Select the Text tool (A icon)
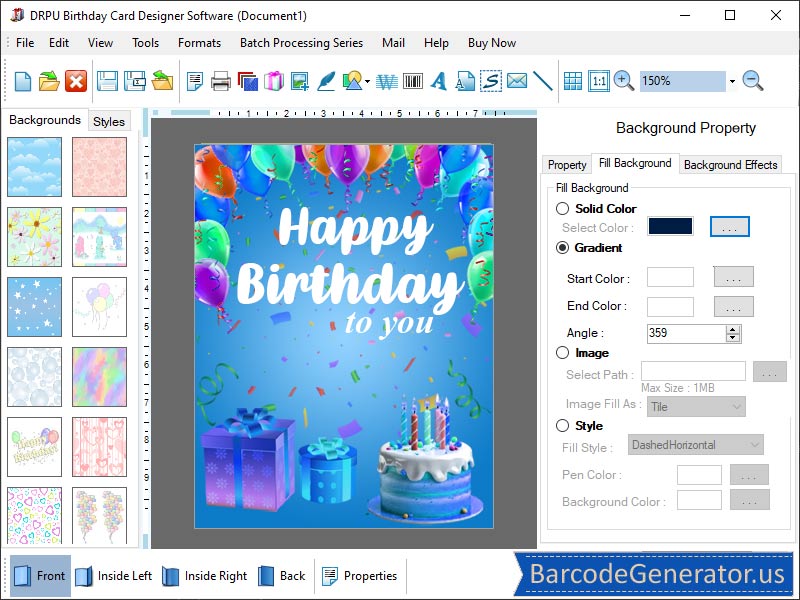The width and height of the screenshot is (800, 600). 439,82
